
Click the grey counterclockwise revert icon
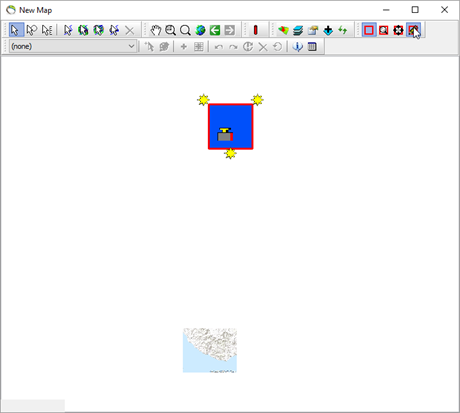tap(277, 47)
